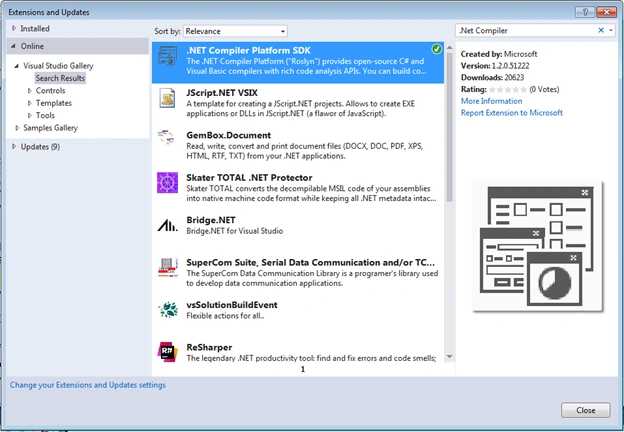The height and width of the screenshot is (432, 624).
Task: Open the Sort by Relevance dropdown
Action: [235, 31]
